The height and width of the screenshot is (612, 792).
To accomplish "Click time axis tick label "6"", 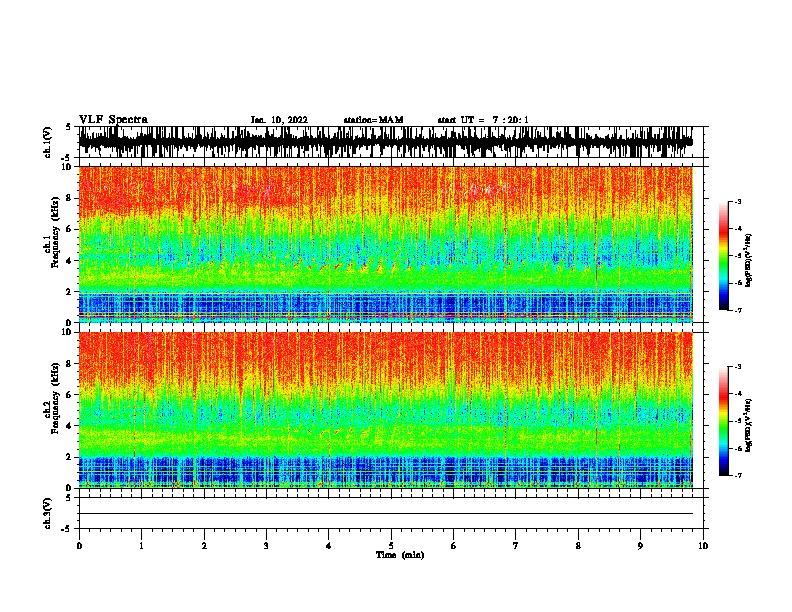I will click(454, 545).
